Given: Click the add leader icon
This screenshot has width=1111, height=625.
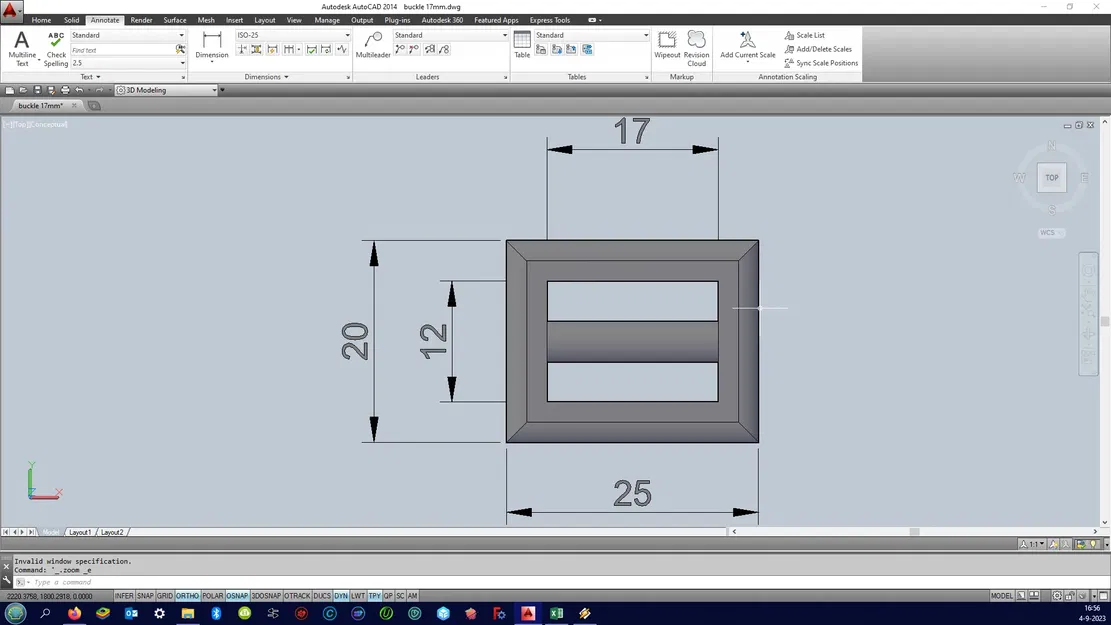Looking at the screenshot, I should pos(400,50).
